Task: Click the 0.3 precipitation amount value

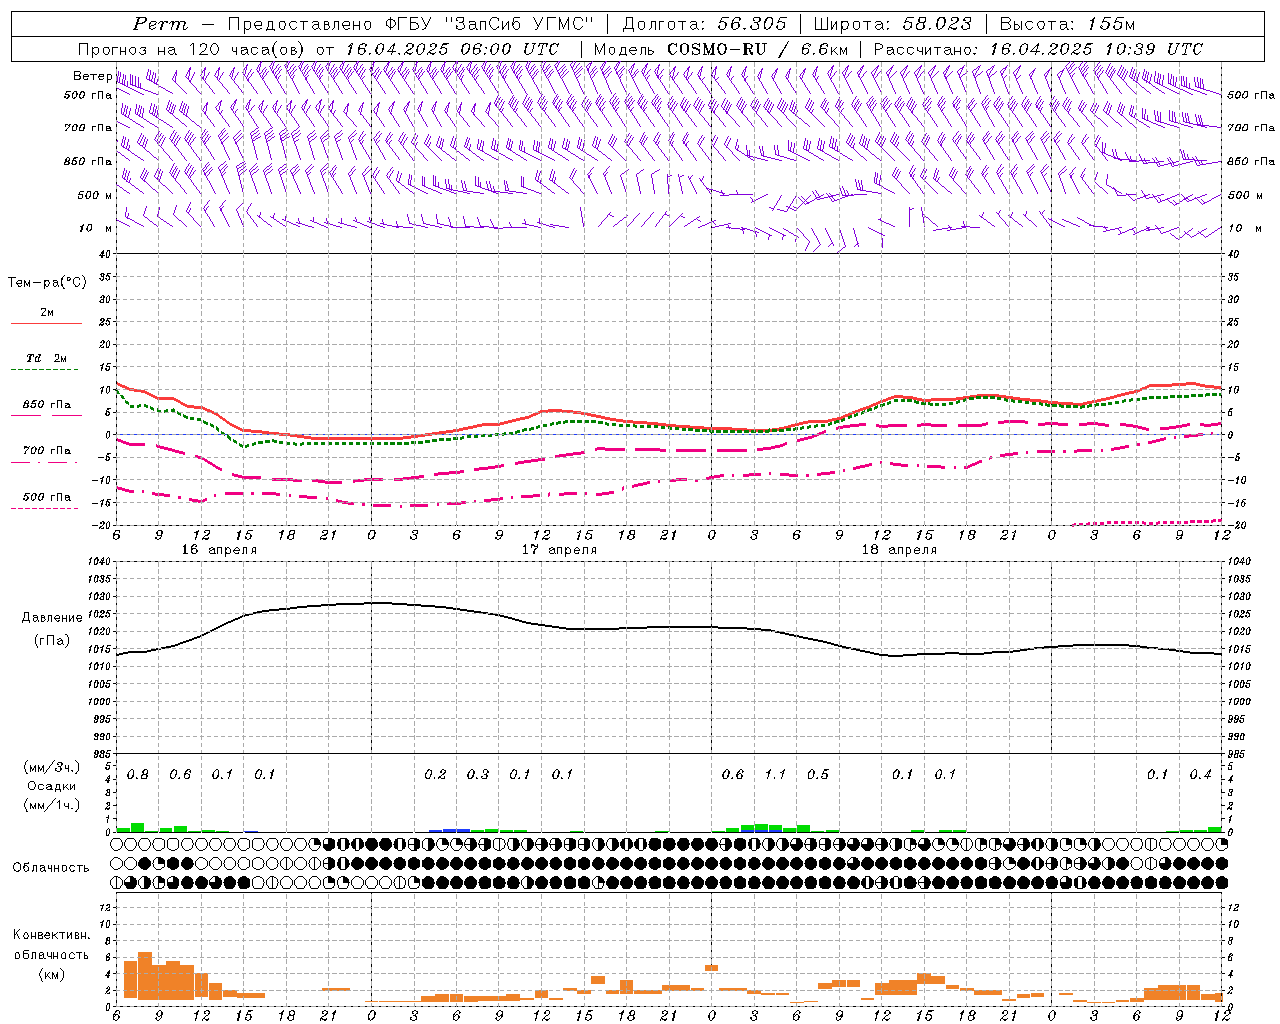Action: pyautogui.click(x=478, y=775)
